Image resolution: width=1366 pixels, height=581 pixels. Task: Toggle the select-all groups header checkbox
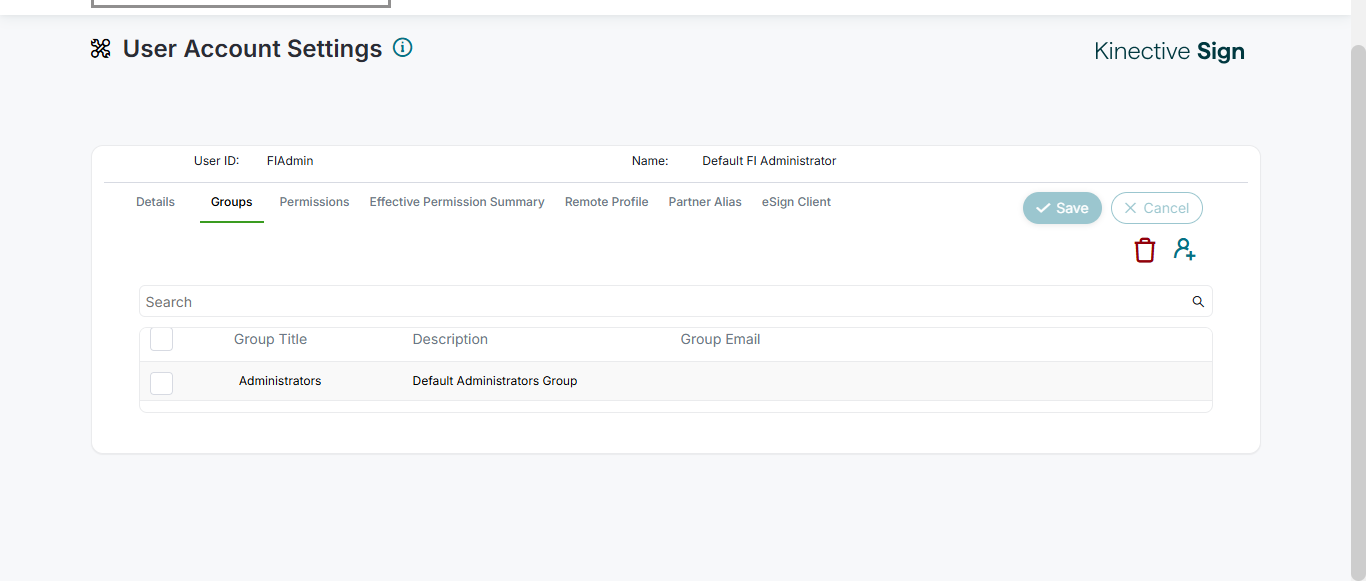[161, 339]
